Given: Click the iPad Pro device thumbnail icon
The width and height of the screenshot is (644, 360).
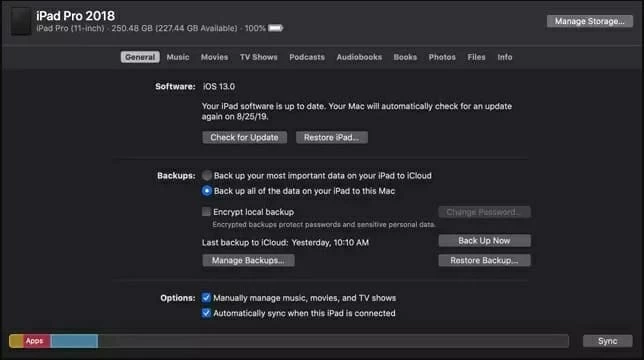Looking at the screenshot, I should [x=21, y=21].
